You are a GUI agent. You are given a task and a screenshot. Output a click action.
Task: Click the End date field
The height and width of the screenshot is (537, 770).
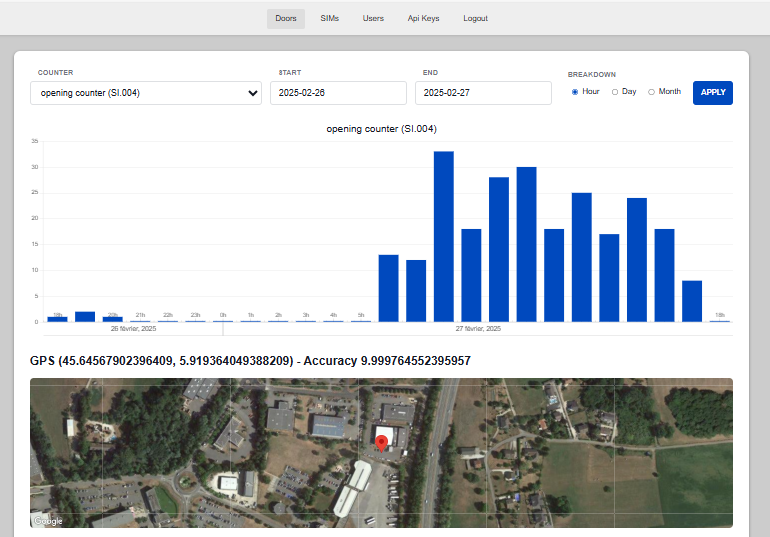pos(483,93)
